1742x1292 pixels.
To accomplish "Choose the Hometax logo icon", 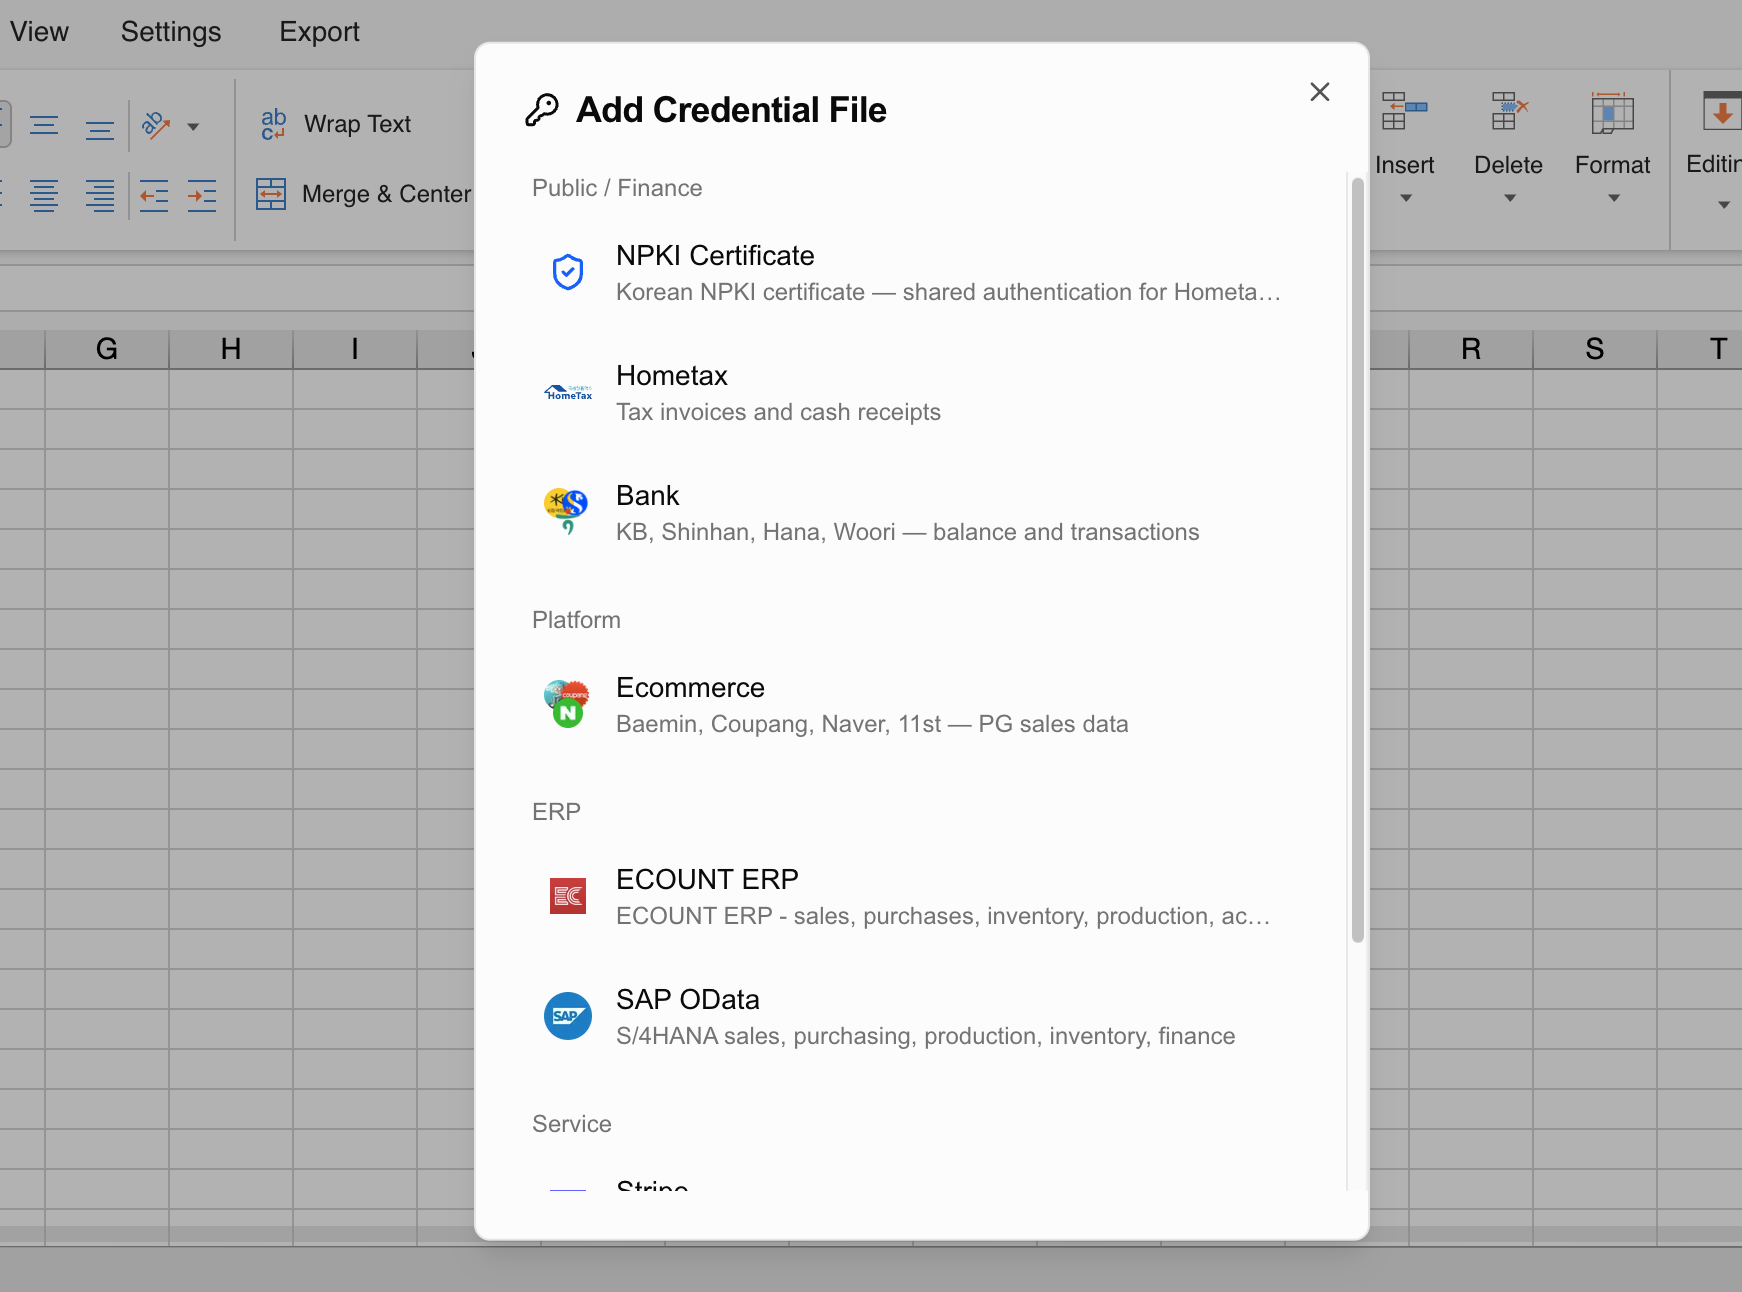I will tap(568, 392).
